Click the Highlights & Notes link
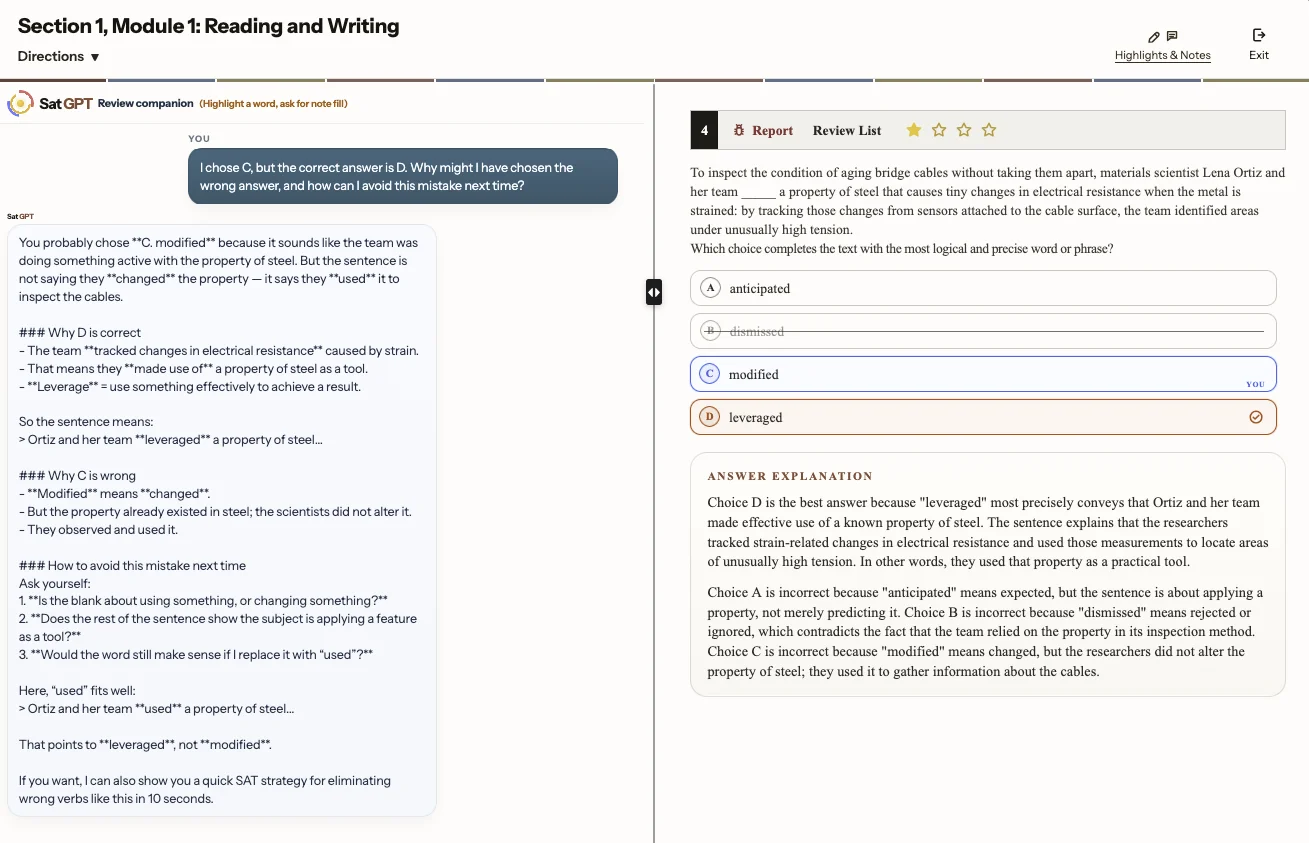This screenshot has height=843, width=1309. pos(1163,55)
